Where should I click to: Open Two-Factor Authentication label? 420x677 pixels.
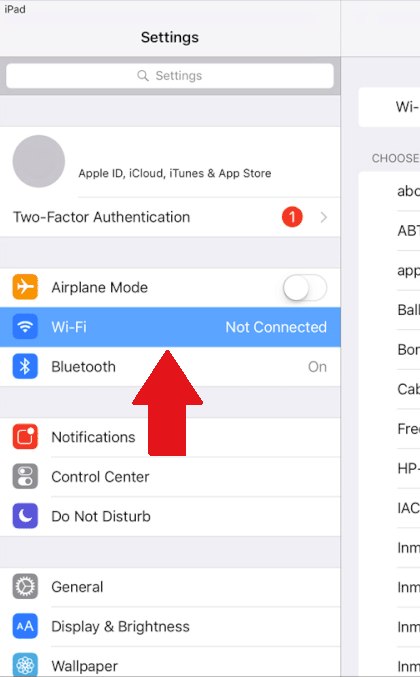[x=101, y=217]
